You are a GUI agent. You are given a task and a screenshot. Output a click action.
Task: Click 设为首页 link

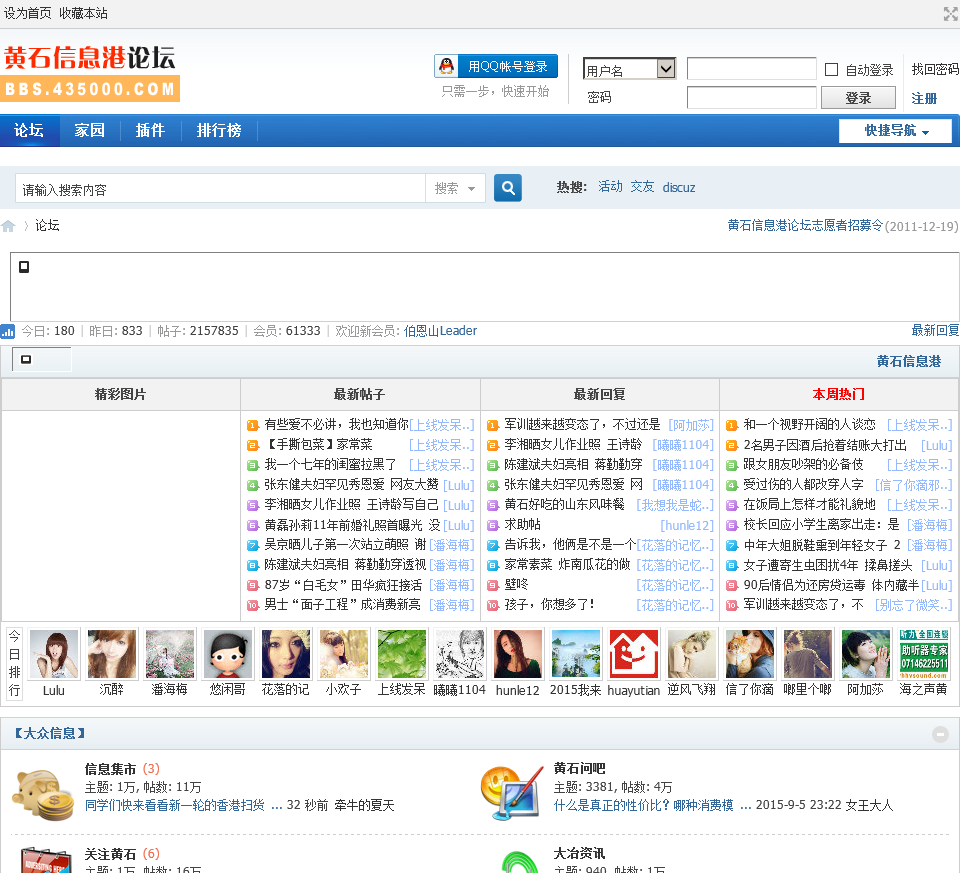coord(28,13)
